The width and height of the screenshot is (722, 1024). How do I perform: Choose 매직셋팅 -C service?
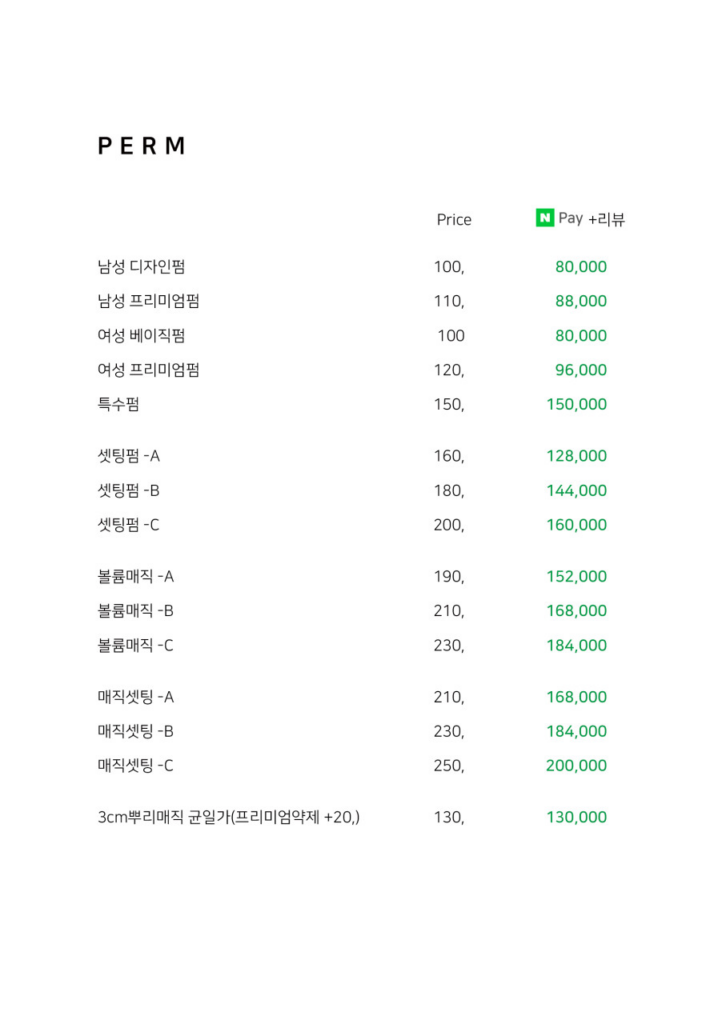tap(136, 765)
